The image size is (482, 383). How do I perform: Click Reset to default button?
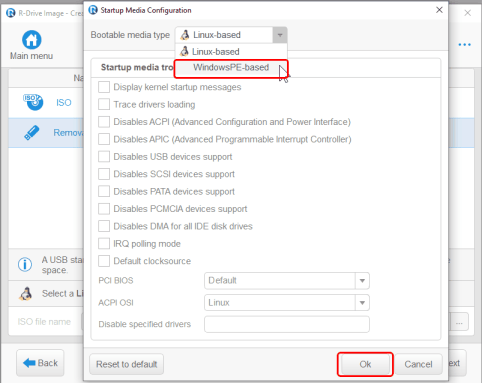tap(127, 364)
